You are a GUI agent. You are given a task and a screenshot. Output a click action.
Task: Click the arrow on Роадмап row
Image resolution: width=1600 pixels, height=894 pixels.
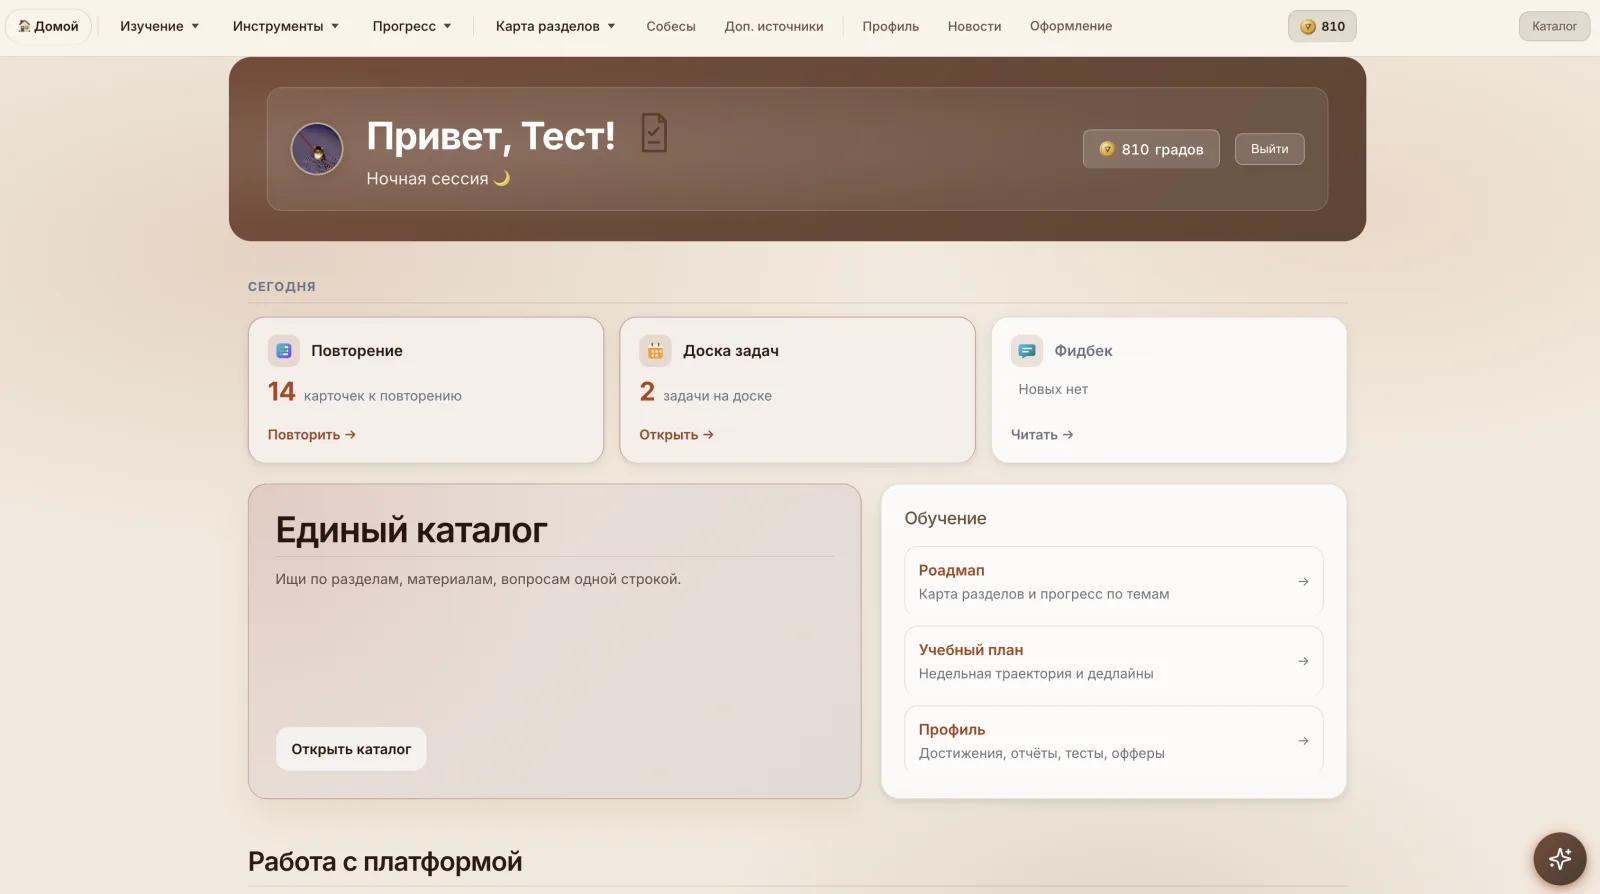point(1303,581)
